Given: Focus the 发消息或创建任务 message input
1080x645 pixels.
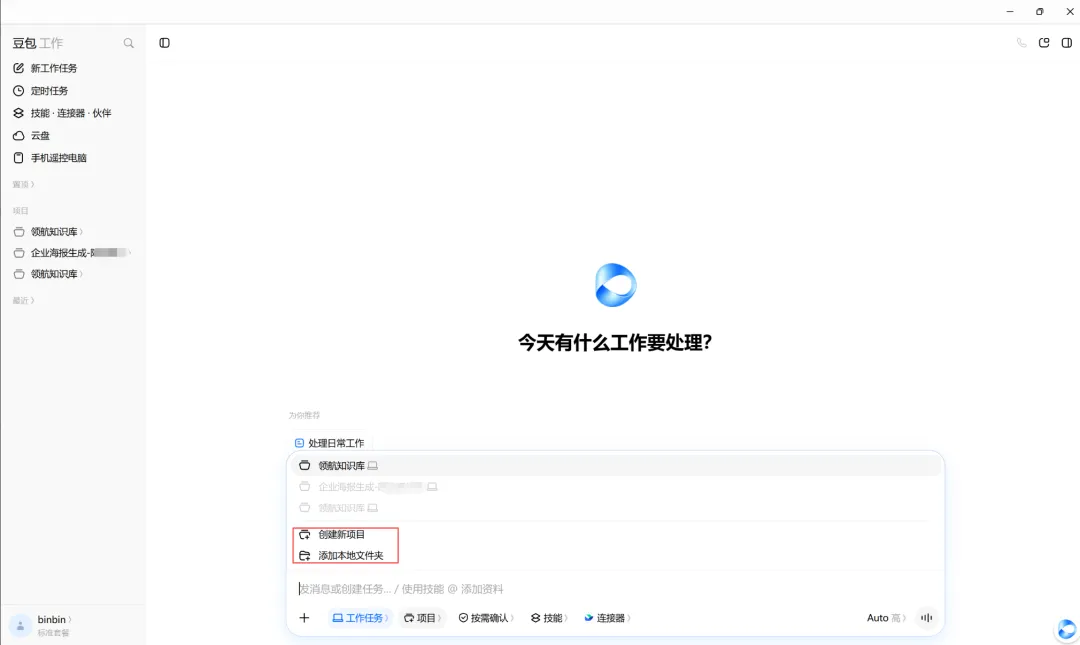Looking at the screenshot, I should point(615,589).
